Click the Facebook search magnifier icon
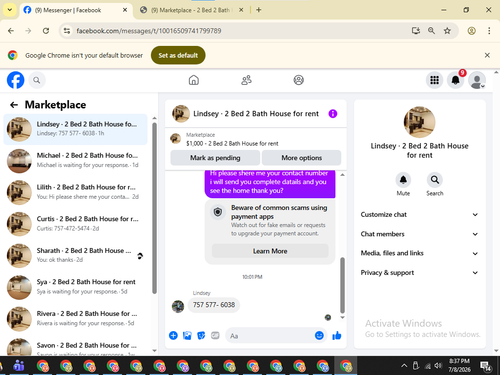500x375 pixels. pyautogui.click(x=37, y=80)
